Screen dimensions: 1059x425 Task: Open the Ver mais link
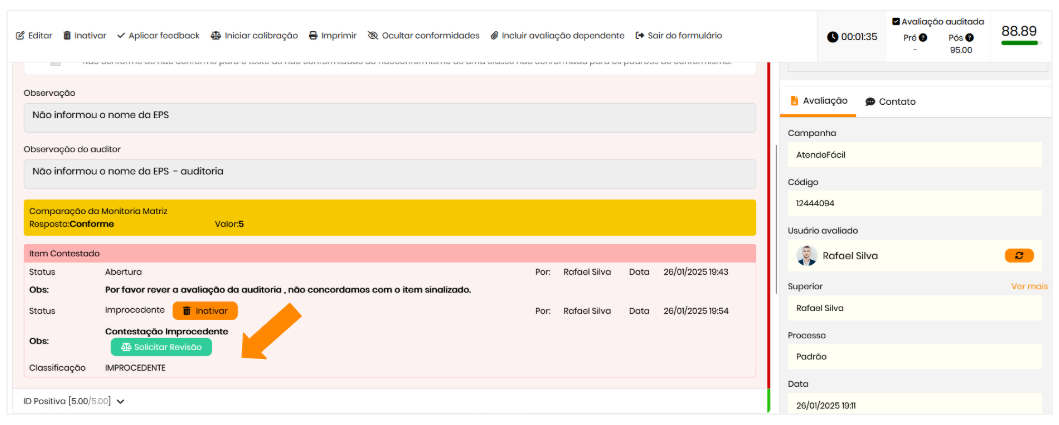[x=1029, y=286]
